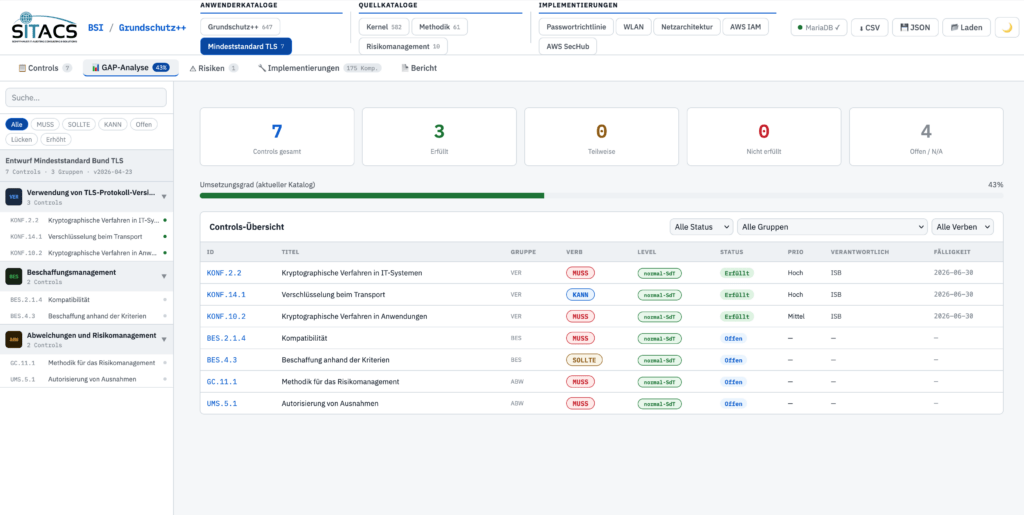Select BES.2.1.4 Kompatibilität sidebar item
This screenshot has height=515, width=1024.
tap(86, 300)
